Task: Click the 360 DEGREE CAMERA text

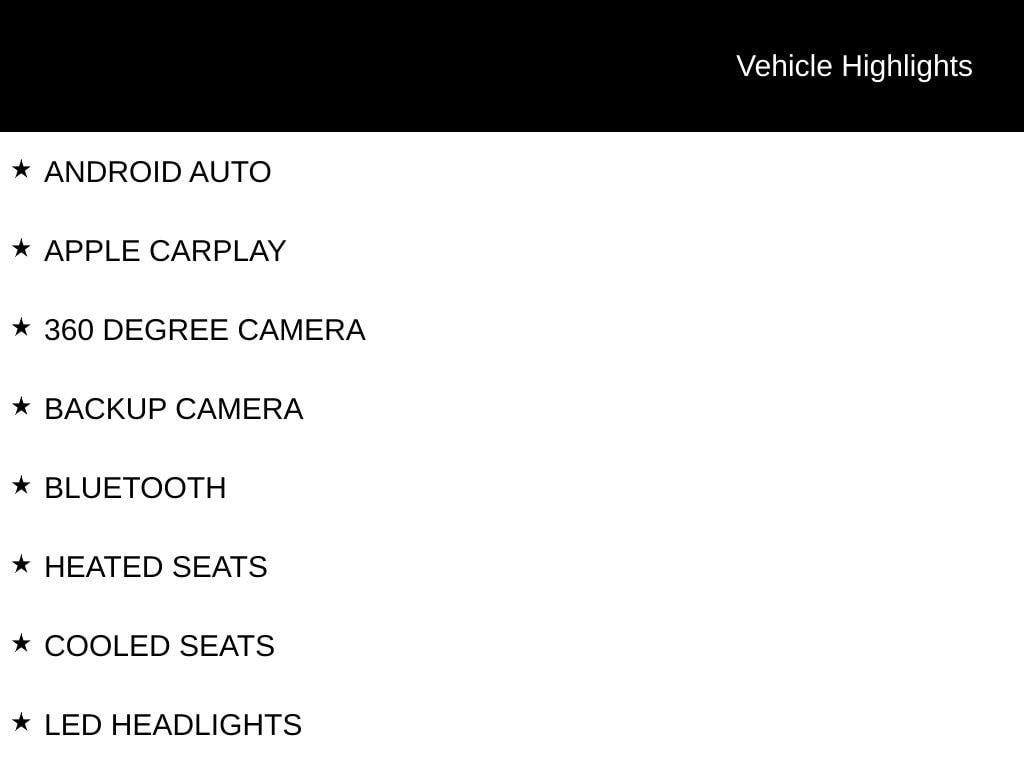Action: 204,330
